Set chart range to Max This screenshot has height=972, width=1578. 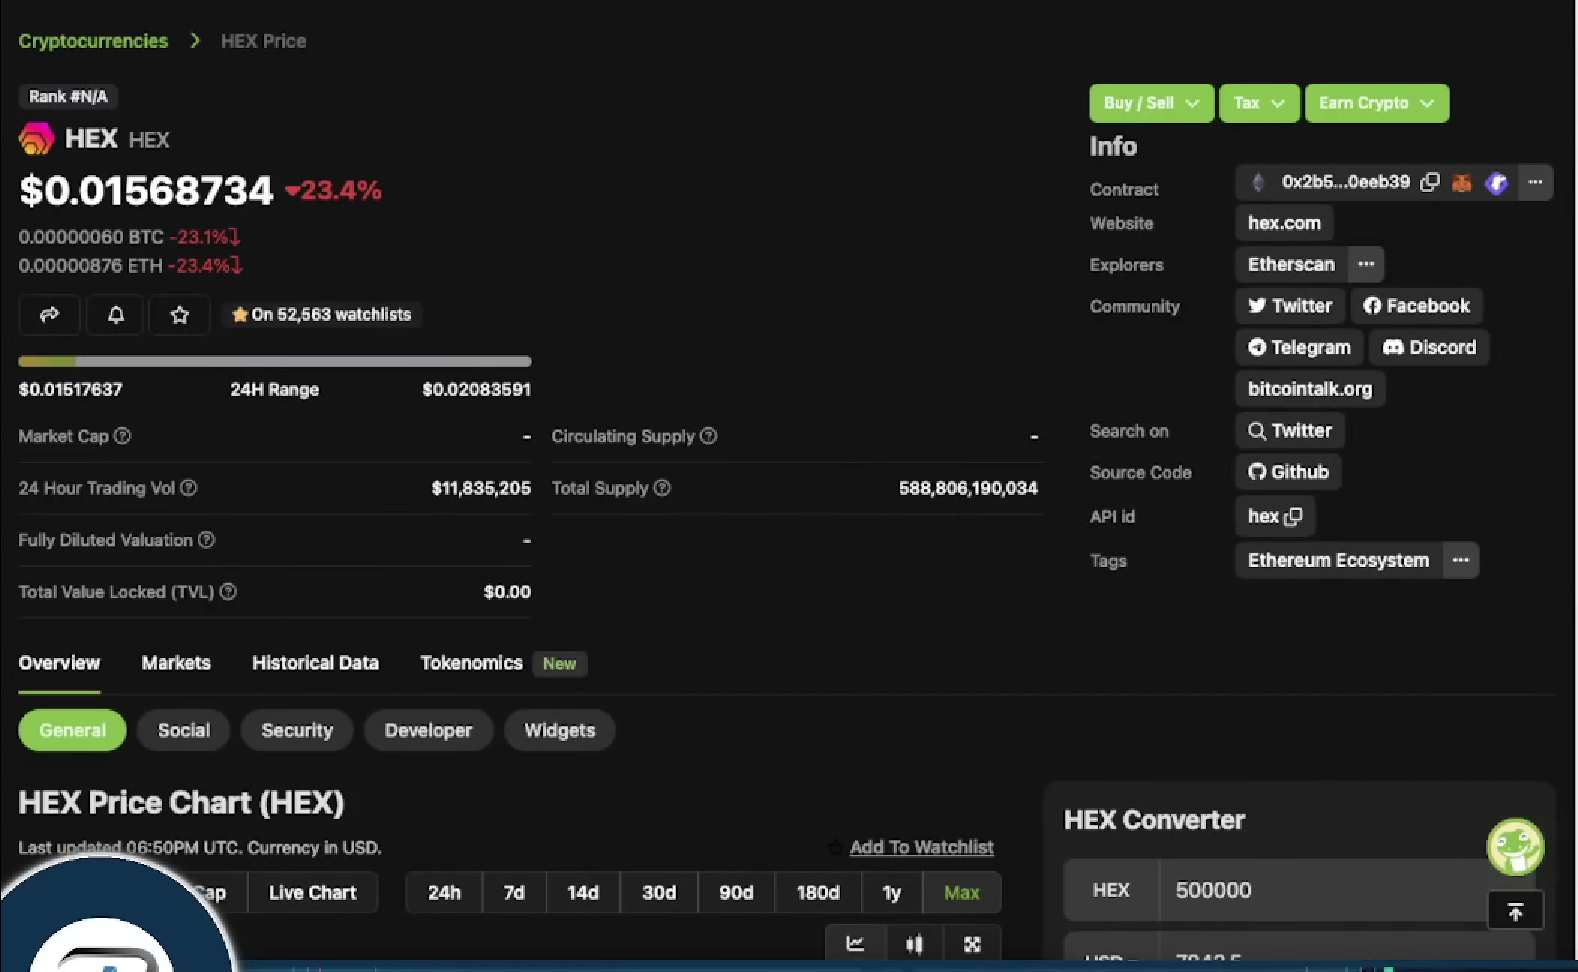[962, 893]
